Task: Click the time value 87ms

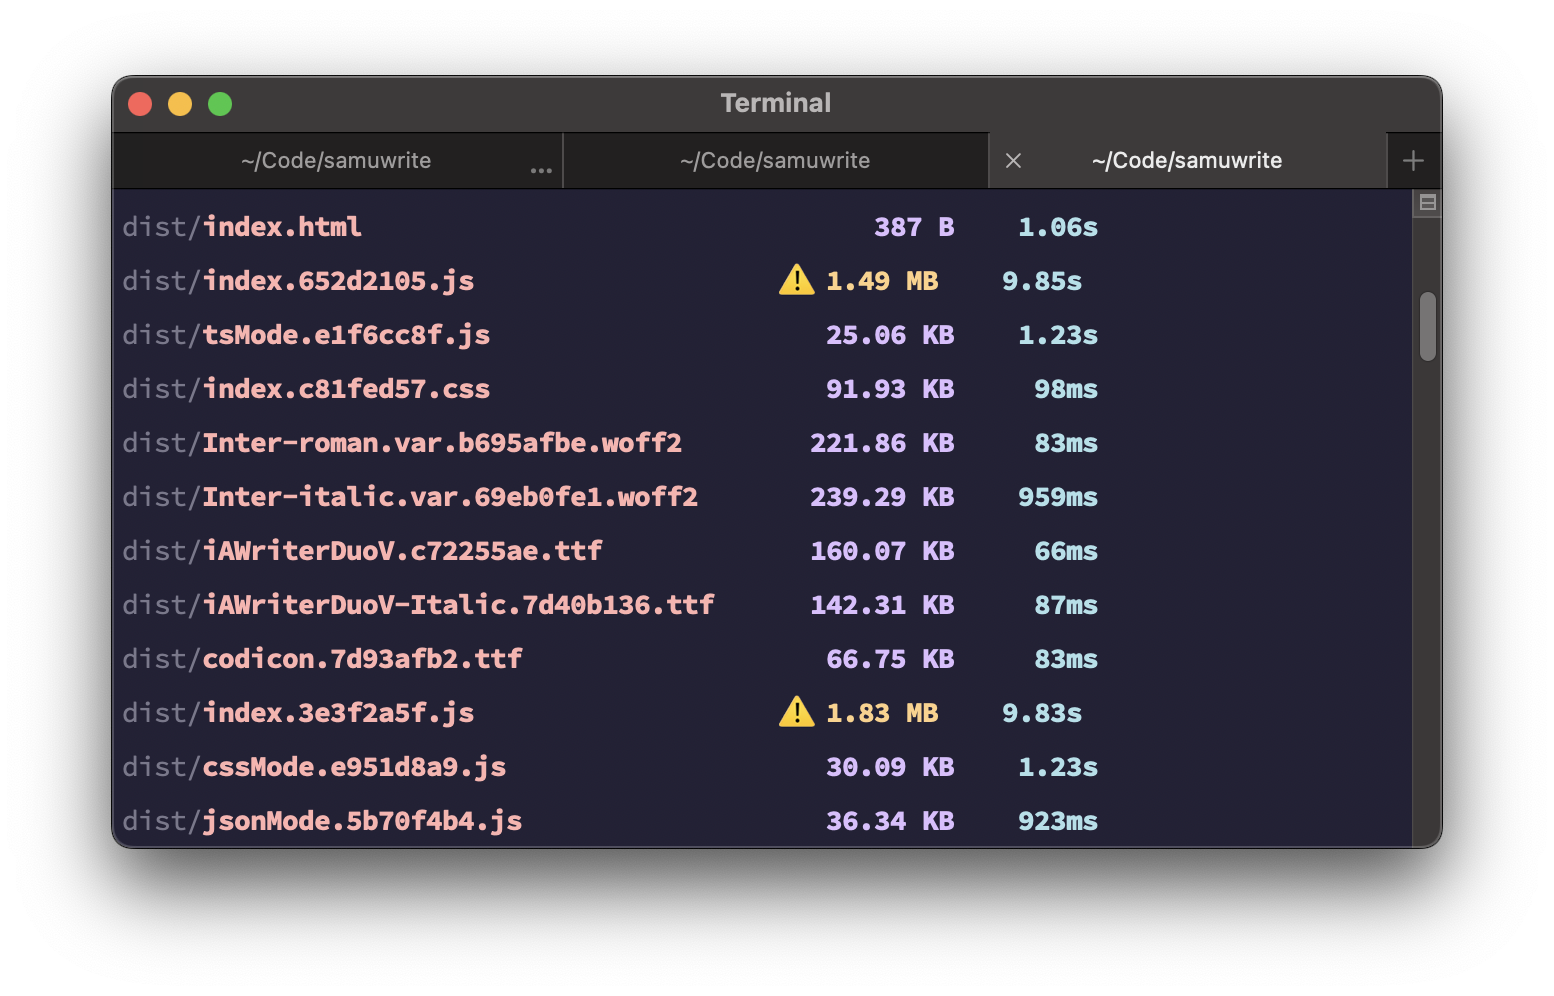Action: [1066, 605]
